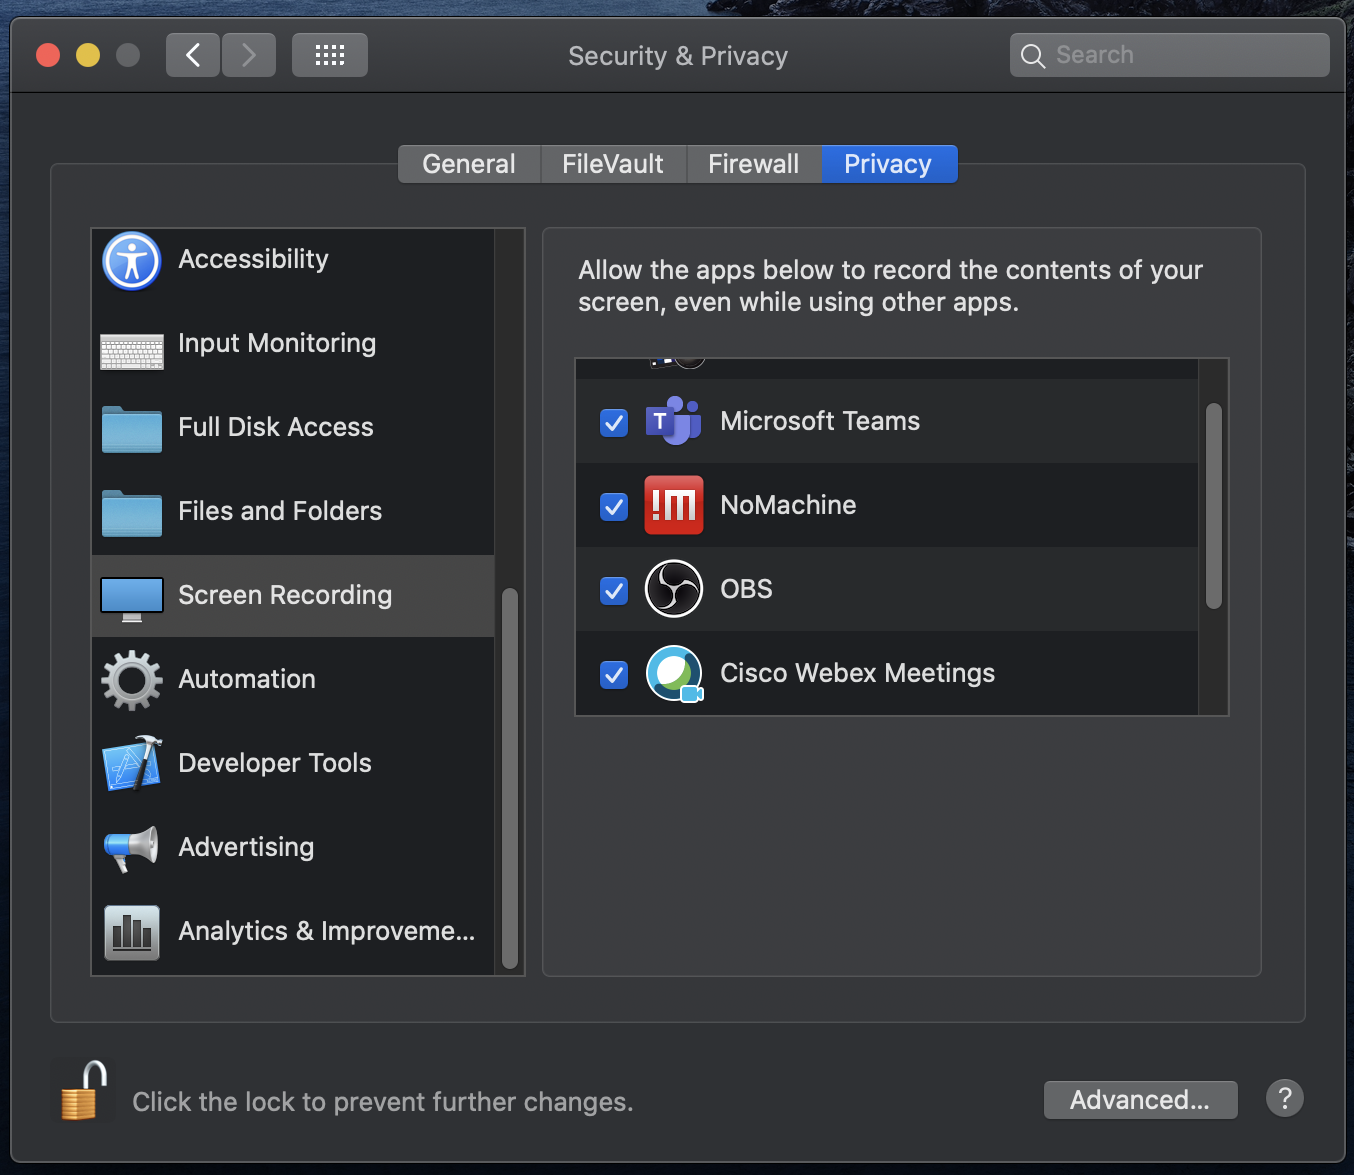Open the Firewall tab
The height and width of the screenshot is (1175, 1354).
click(753, 164)
